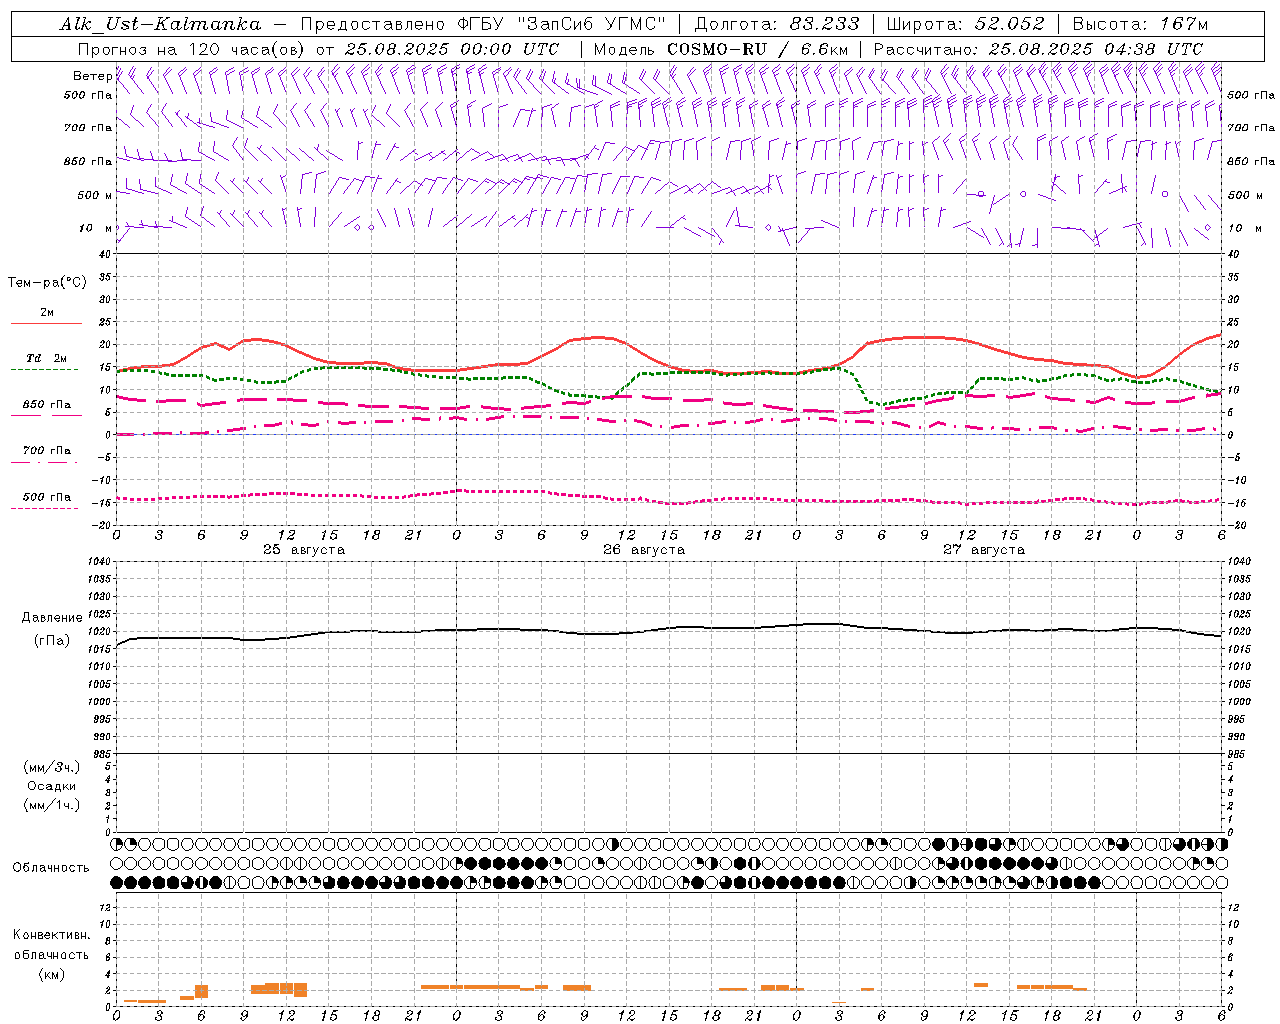1280x1024 pixels.
Task: Click the '500 гПа' temperature legend entry
Action: point(47,497)
